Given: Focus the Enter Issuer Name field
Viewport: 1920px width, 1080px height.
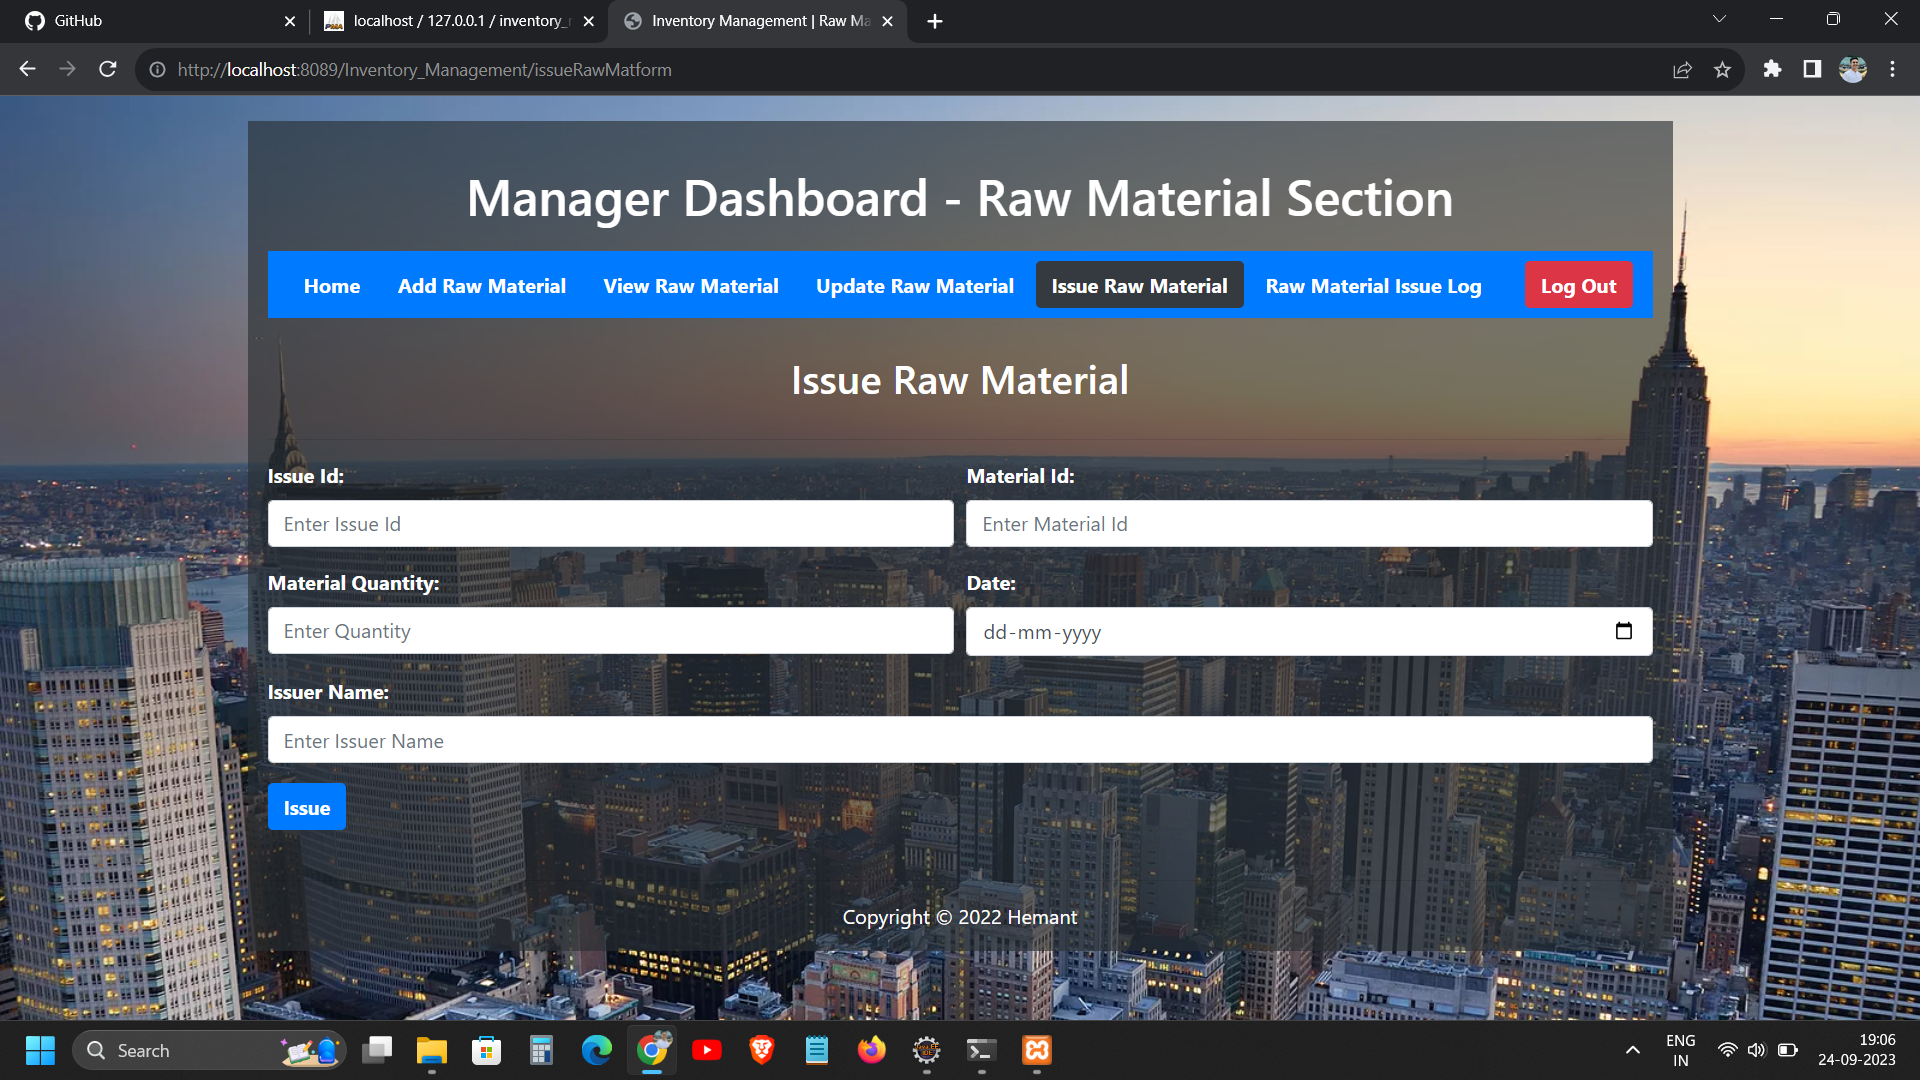Looking at the screenshot, I should (x=960, y=740).
